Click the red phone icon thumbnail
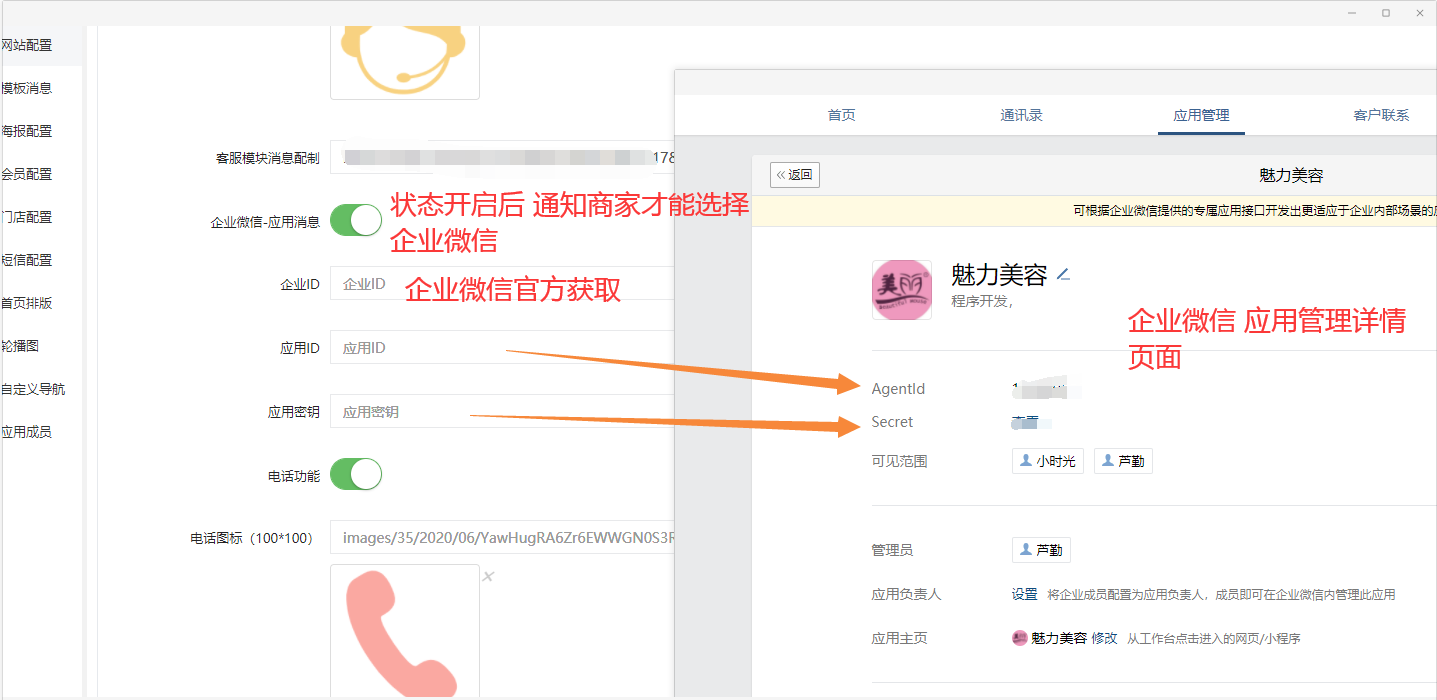Image resolution: width=1437 pixels, height=700 pixels. [405, 632]
